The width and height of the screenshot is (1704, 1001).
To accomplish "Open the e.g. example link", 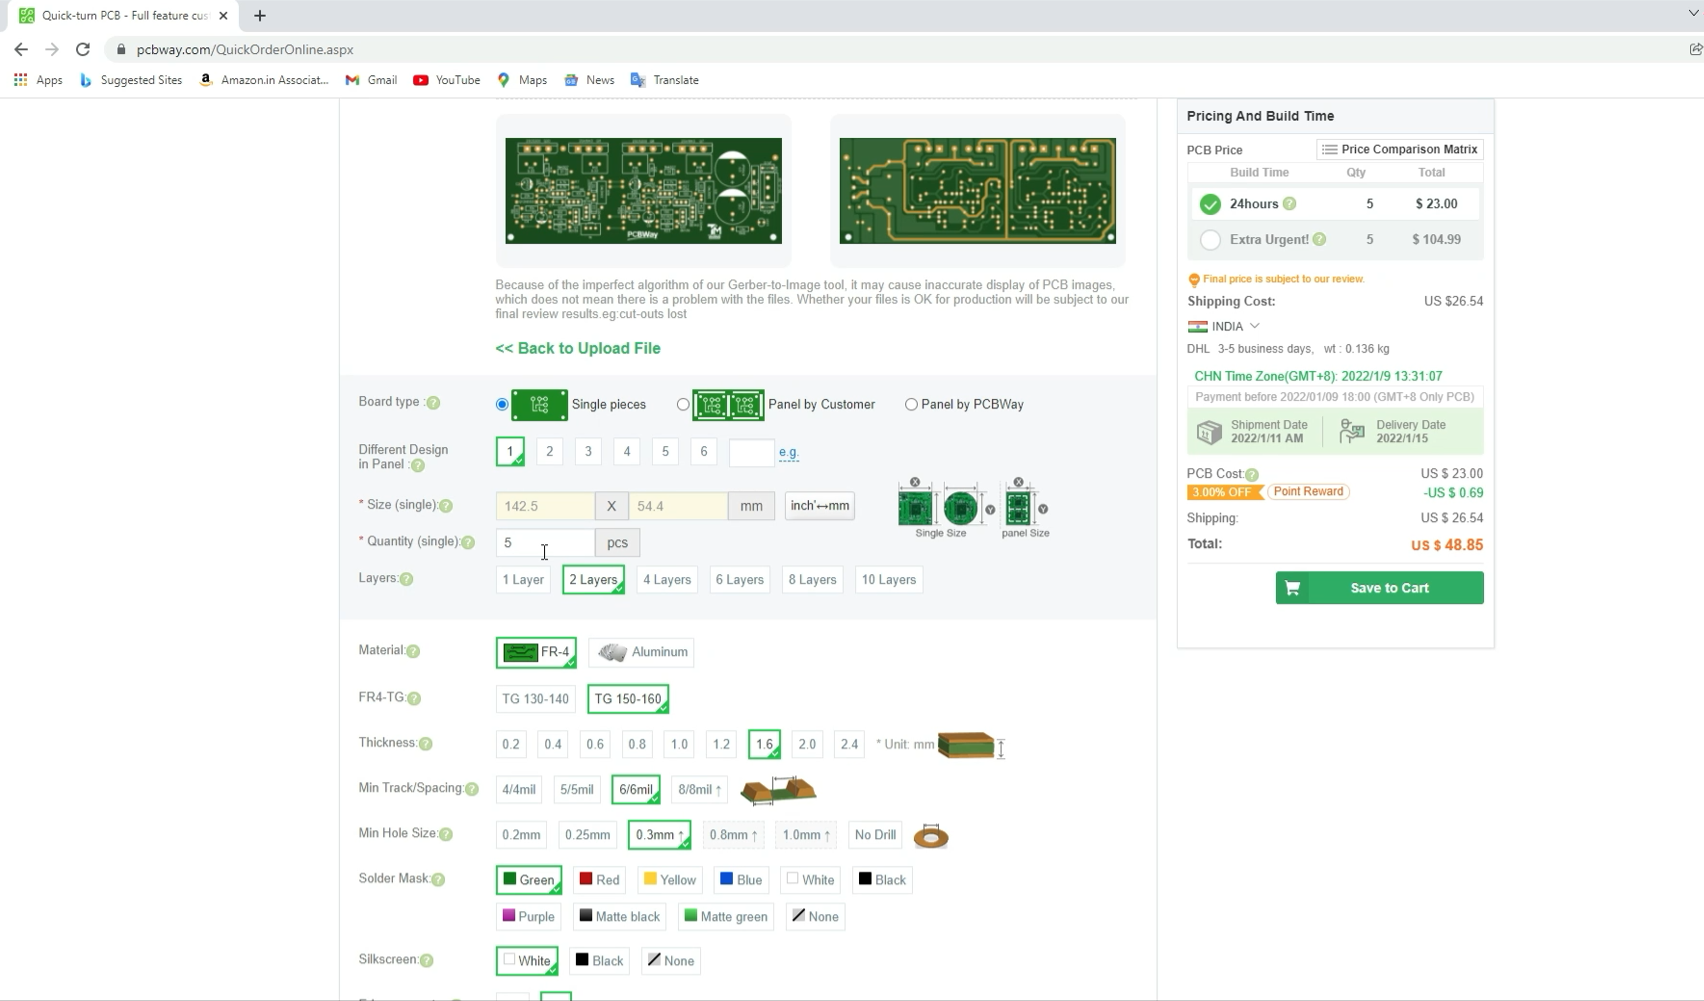I will click(789, 453).
